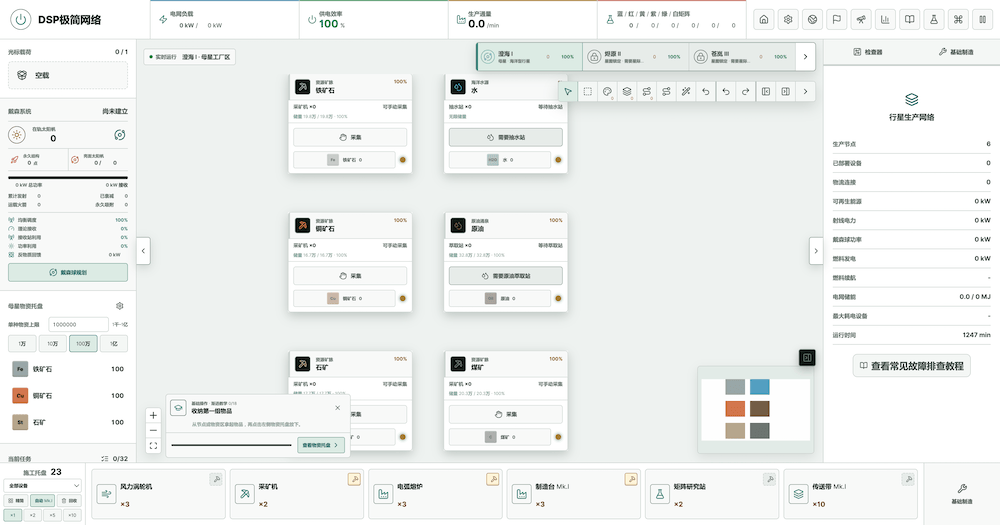Click the wrench icon on 风力涡轮机 card
1000x525 pixels.
216,479
